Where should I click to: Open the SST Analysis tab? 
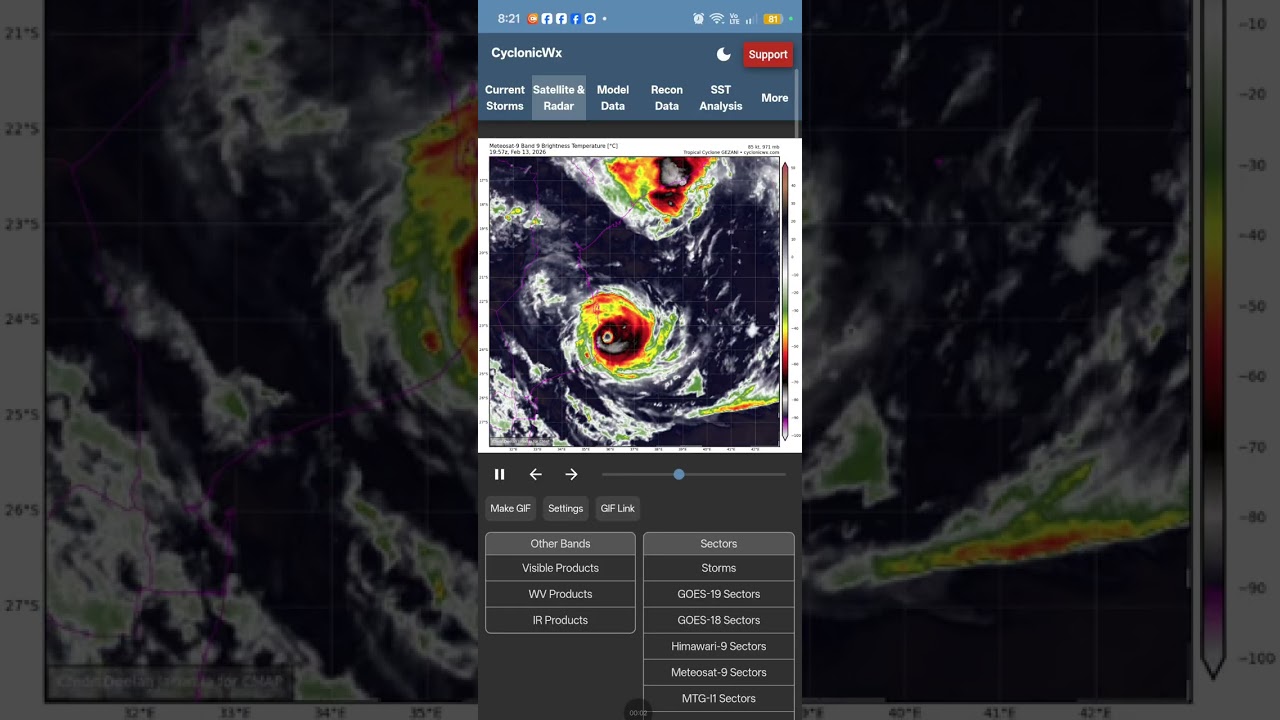click(x=721, y=98)
